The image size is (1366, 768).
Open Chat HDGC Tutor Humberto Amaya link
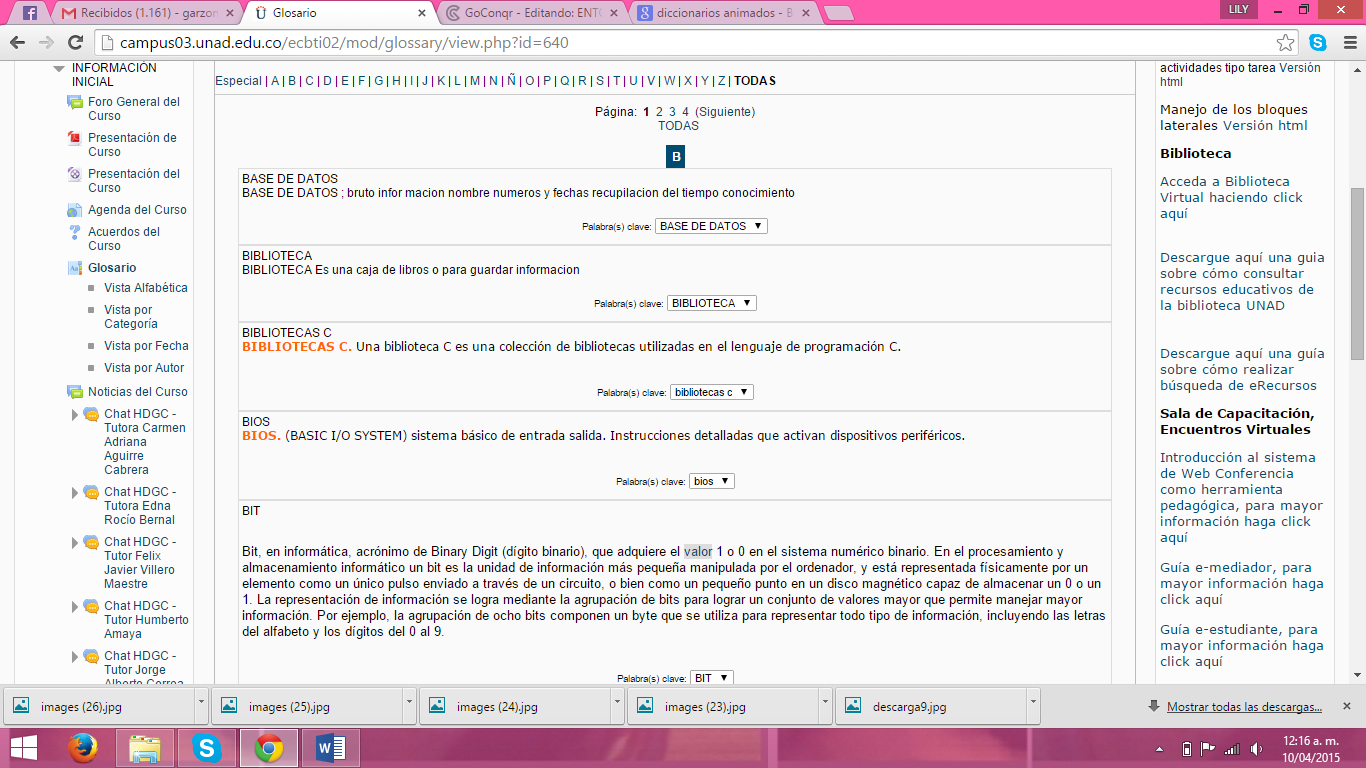click(146, 620)
